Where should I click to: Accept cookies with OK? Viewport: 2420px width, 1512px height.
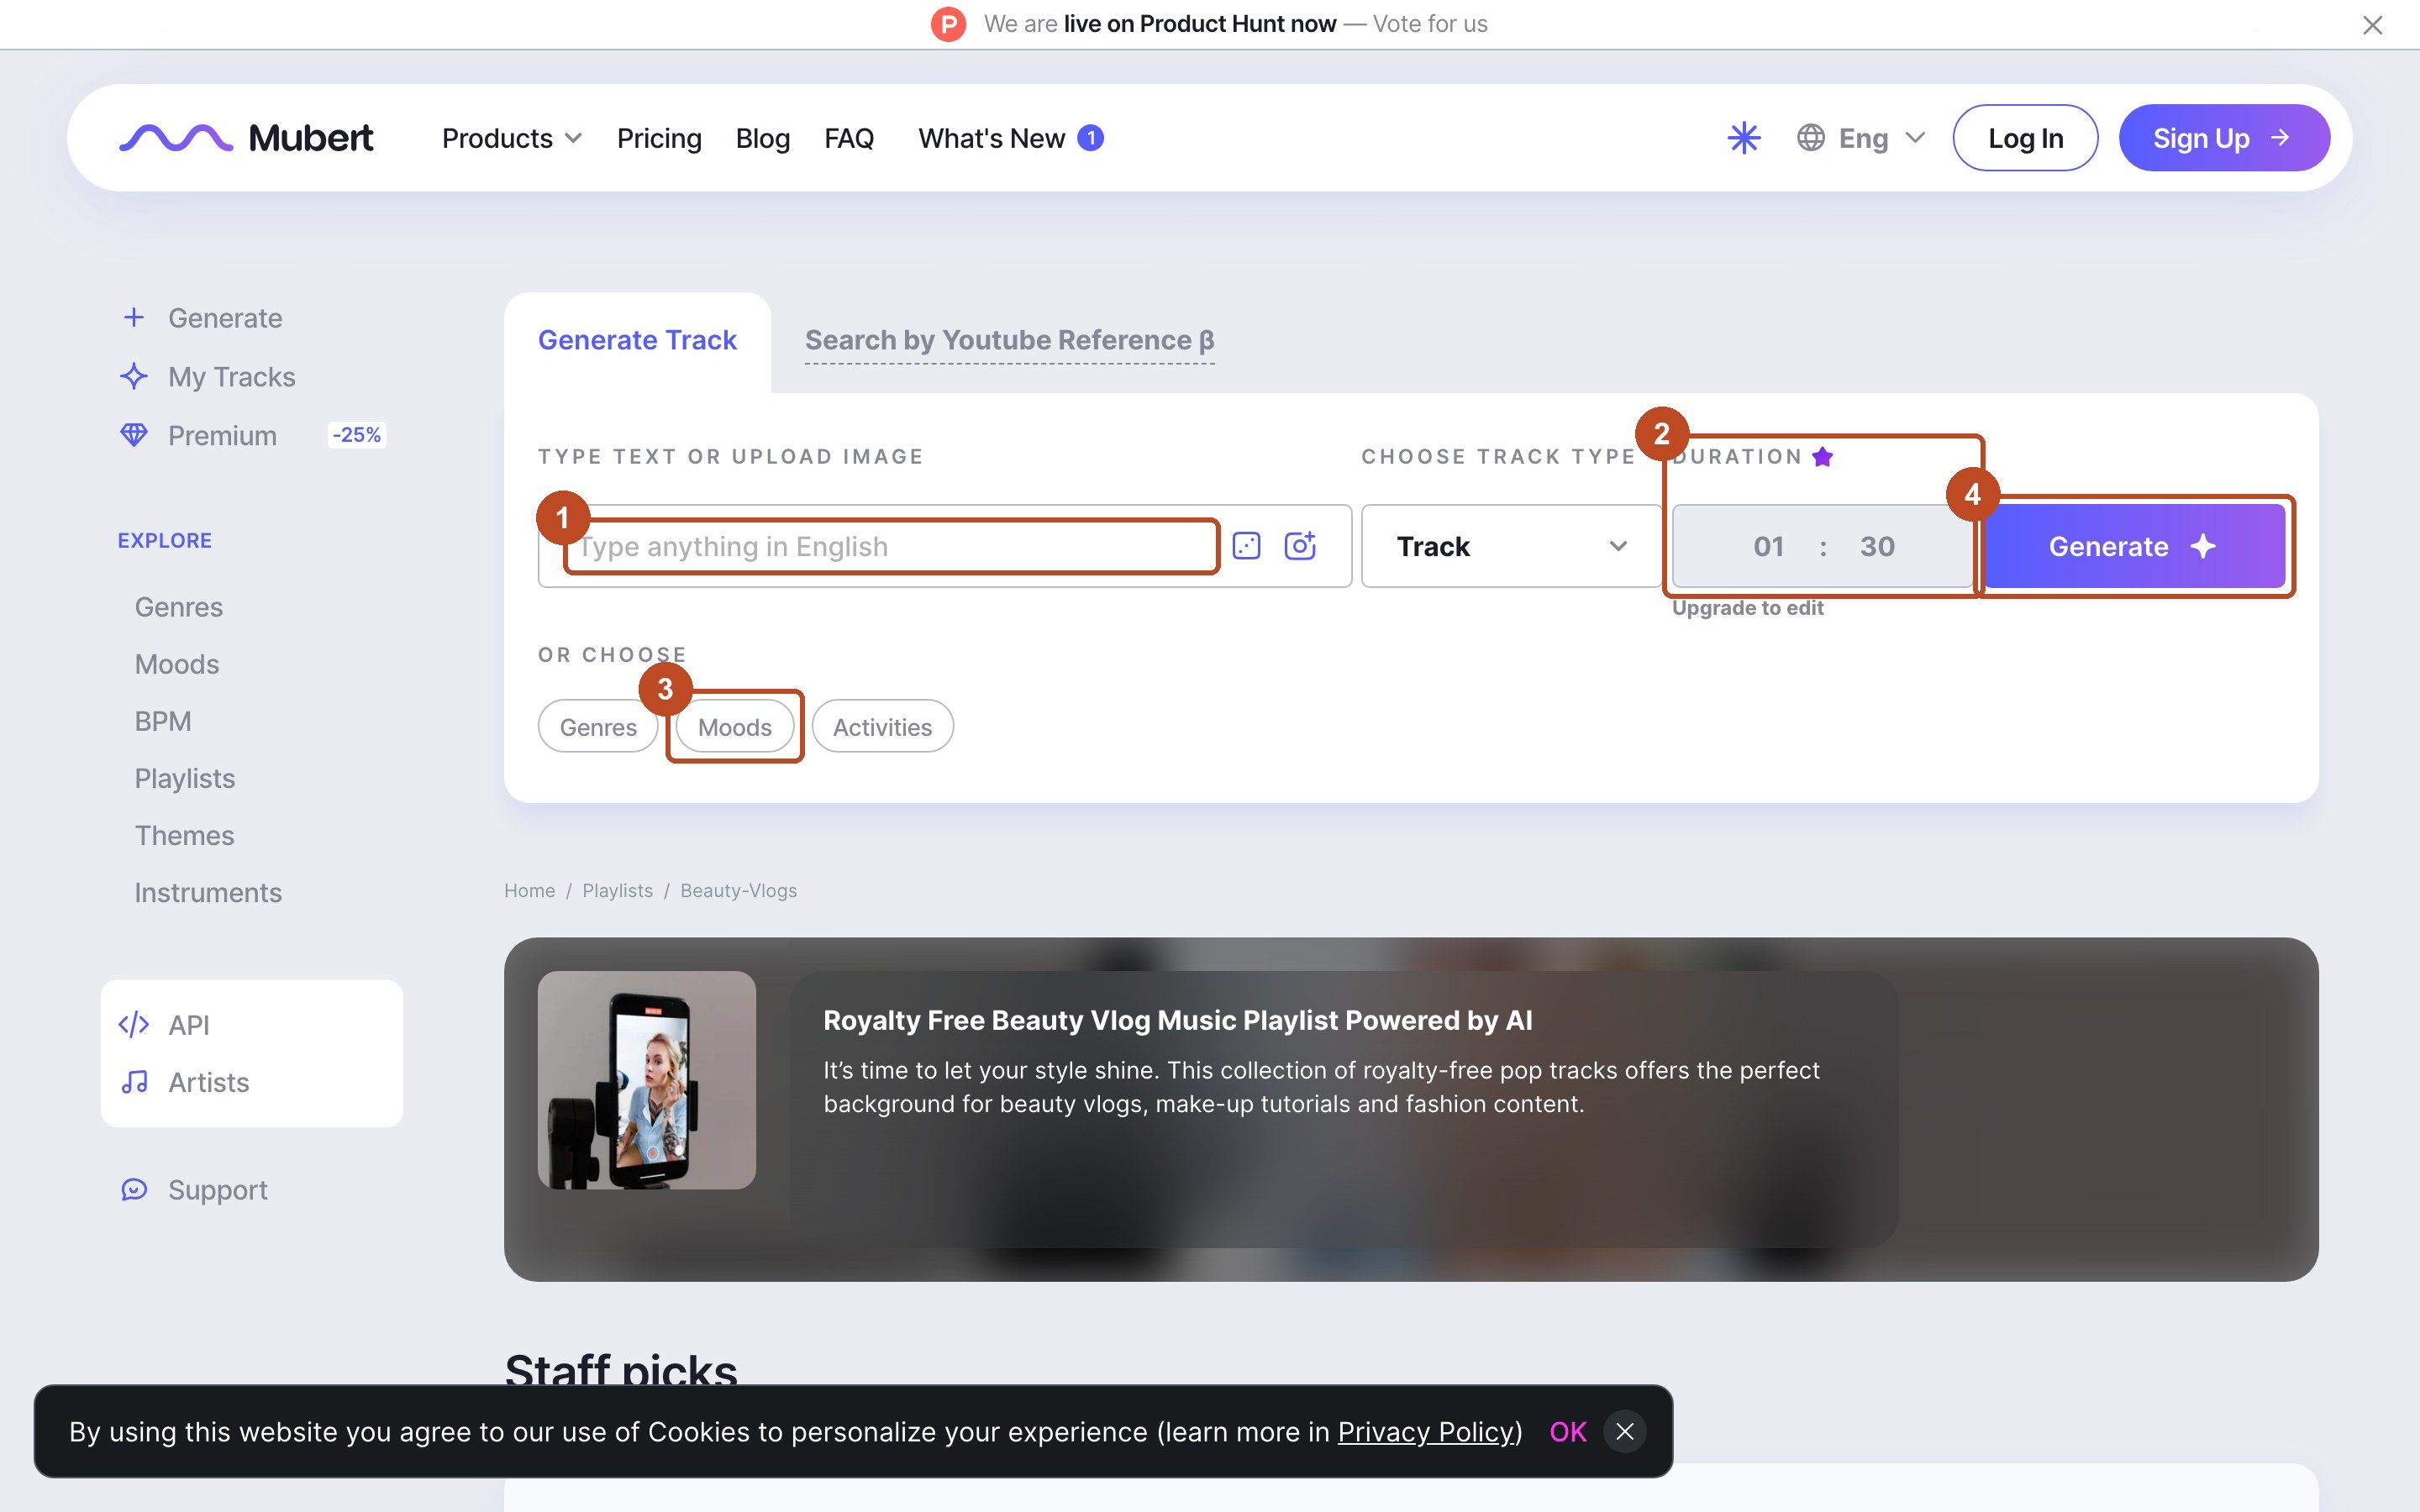pos(1567,1432)
